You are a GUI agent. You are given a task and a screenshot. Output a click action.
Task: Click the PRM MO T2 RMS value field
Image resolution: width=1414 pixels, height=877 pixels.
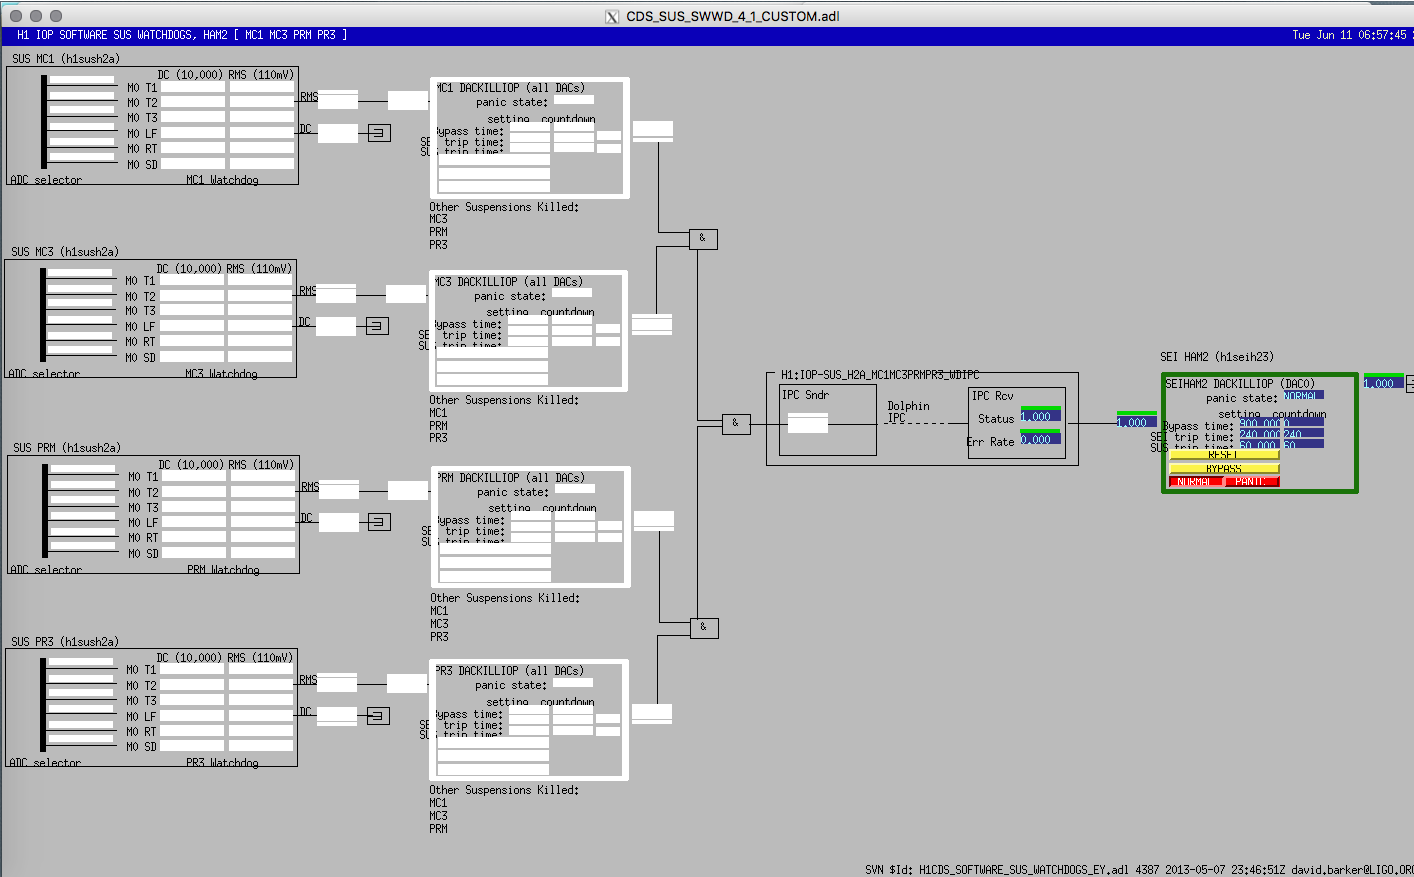pyautogui.click(x=264, y=492)
